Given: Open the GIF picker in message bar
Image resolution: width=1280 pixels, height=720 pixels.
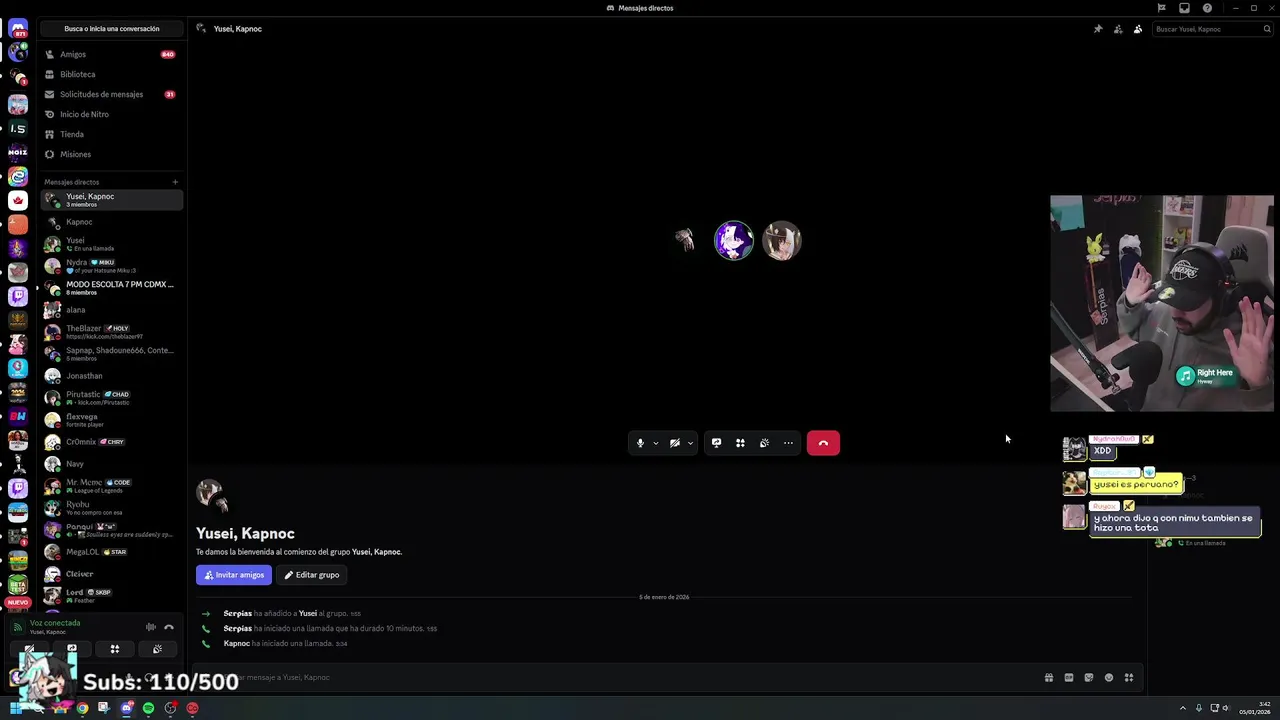Looking at the screenshot, I should [1069, 678].
